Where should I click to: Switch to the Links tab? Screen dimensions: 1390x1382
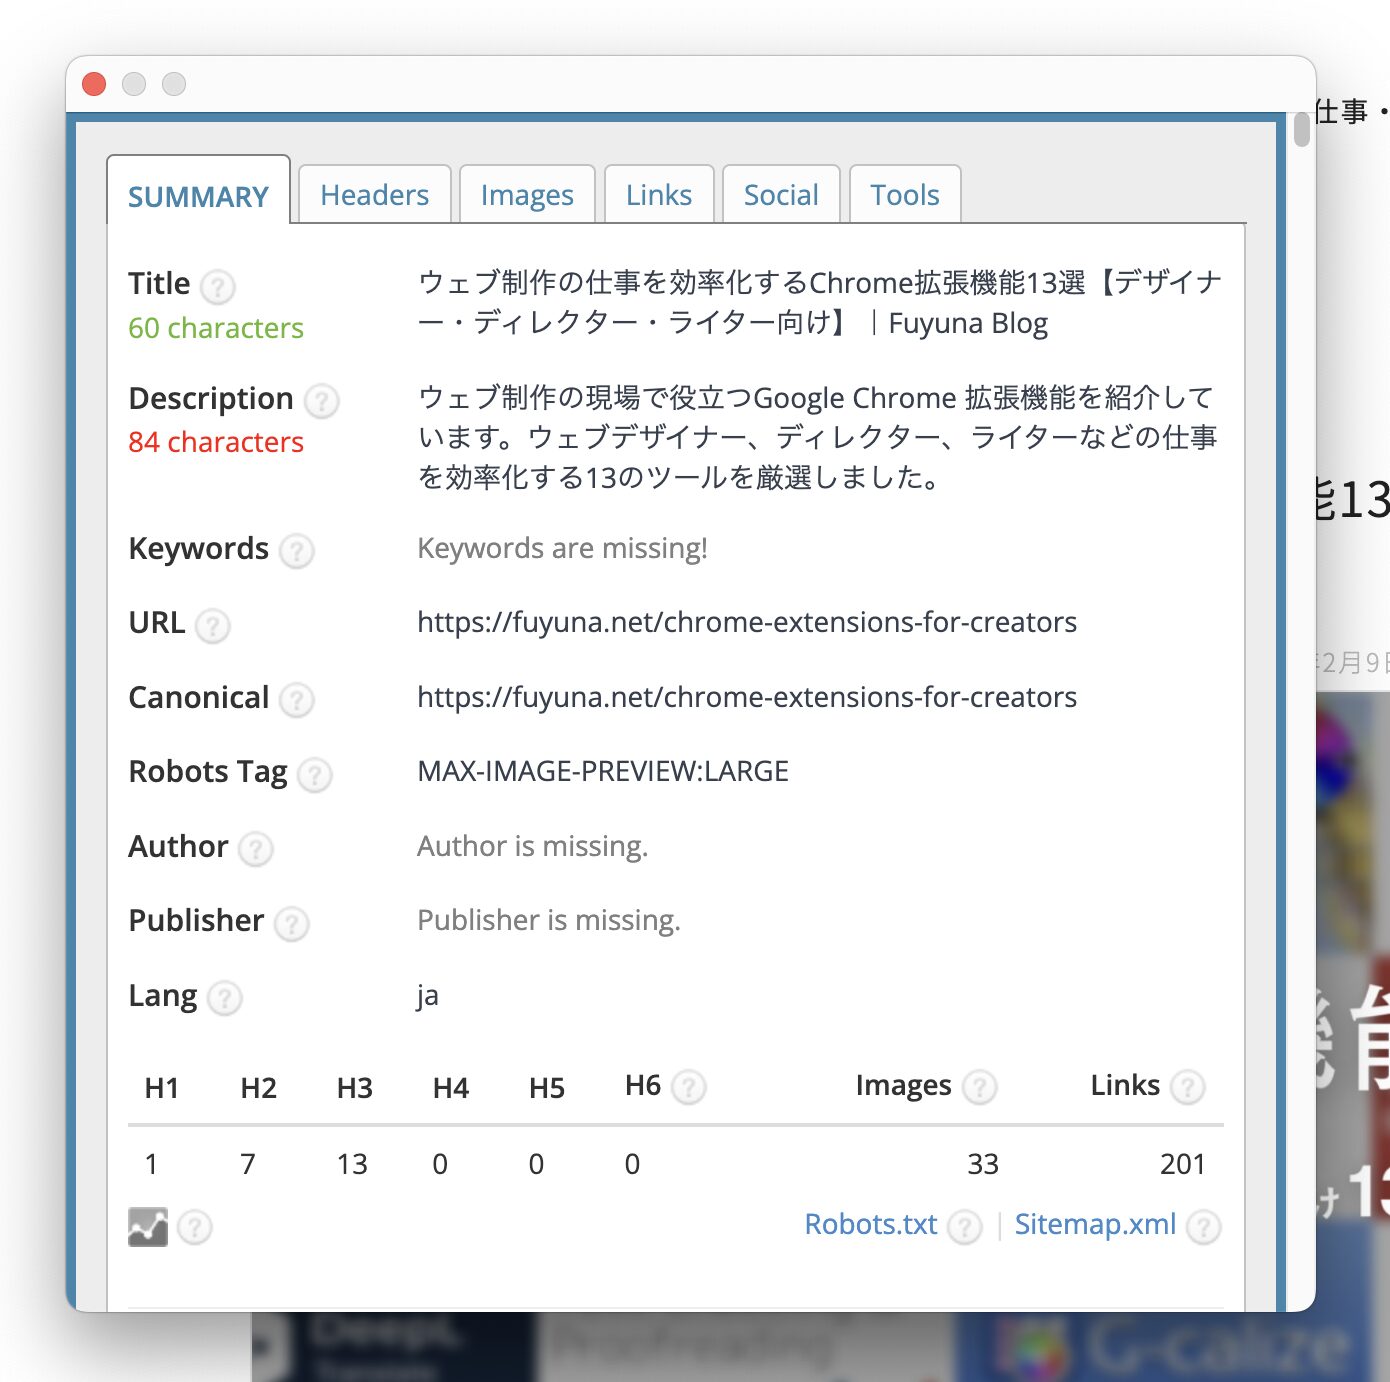(x=659, y=194)
